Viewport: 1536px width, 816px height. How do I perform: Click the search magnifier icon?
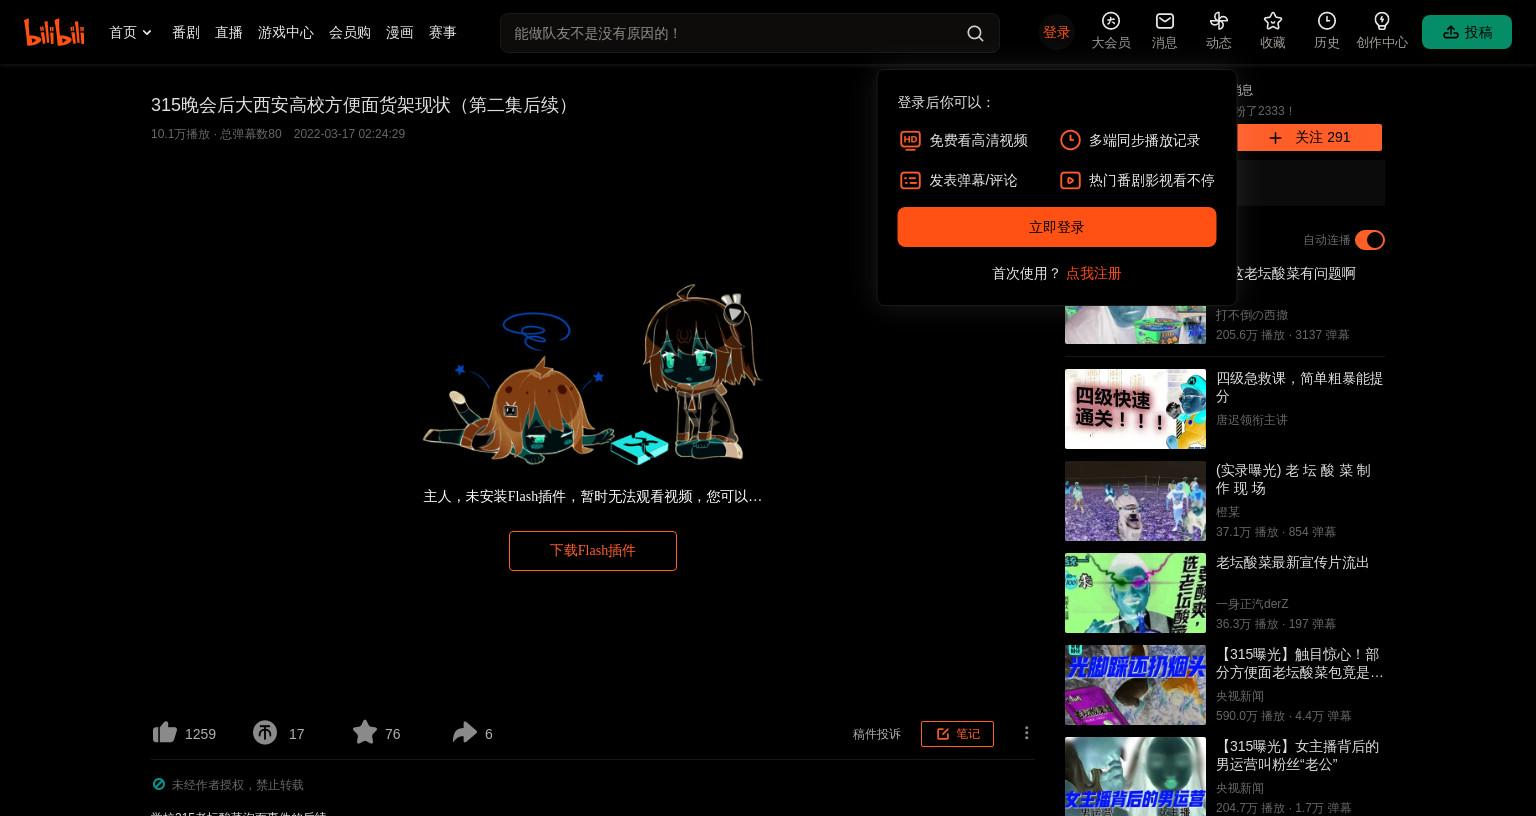point(975,33)
